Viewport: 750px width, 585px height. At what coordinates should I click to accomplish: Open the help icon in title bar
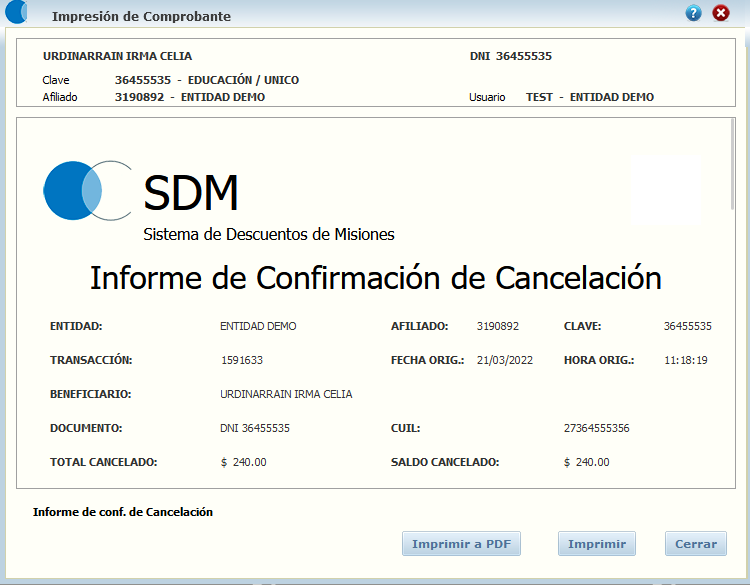[x=693, y=13]
